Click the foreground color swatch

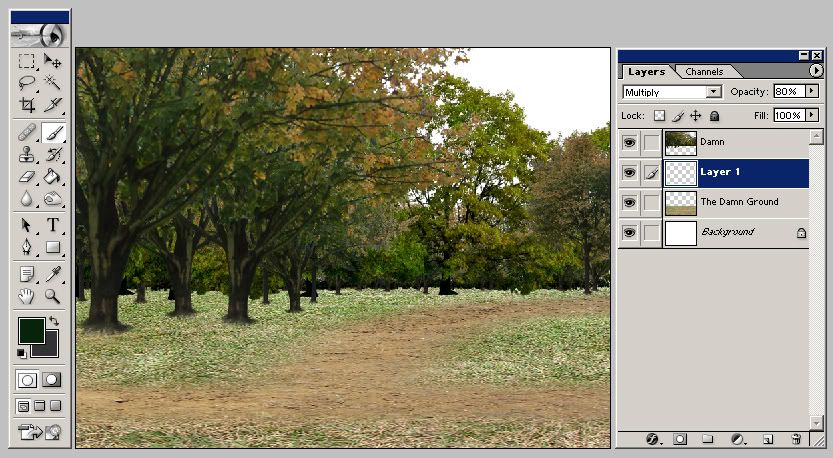(31, 330)
